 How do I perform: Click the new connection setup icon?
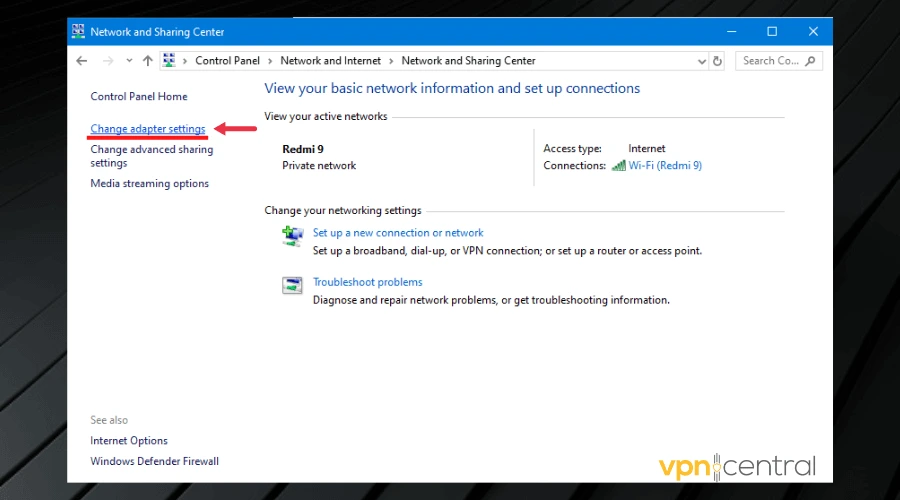(292, 236)
